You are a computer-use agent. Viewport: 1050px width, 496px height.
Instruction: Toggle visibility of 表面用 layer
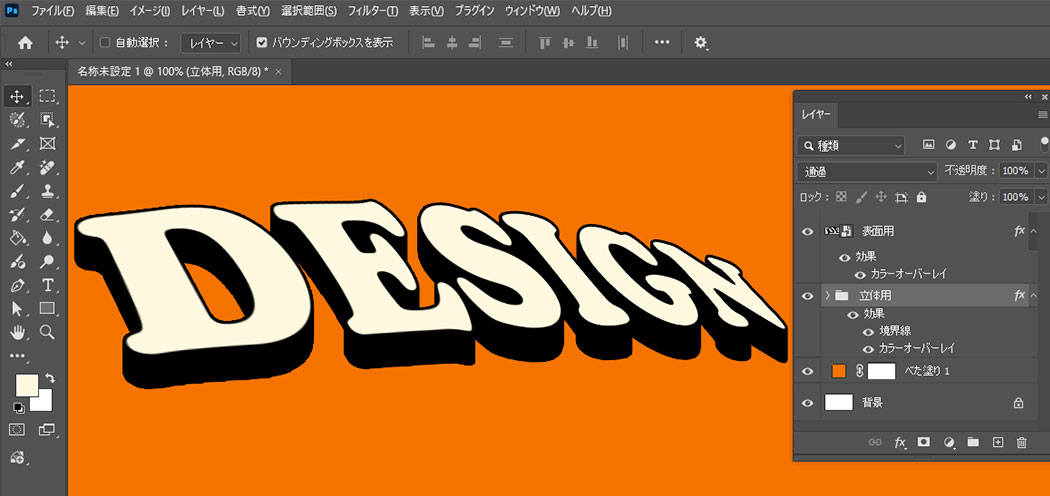pyautogui.click(x=808, y=231)
